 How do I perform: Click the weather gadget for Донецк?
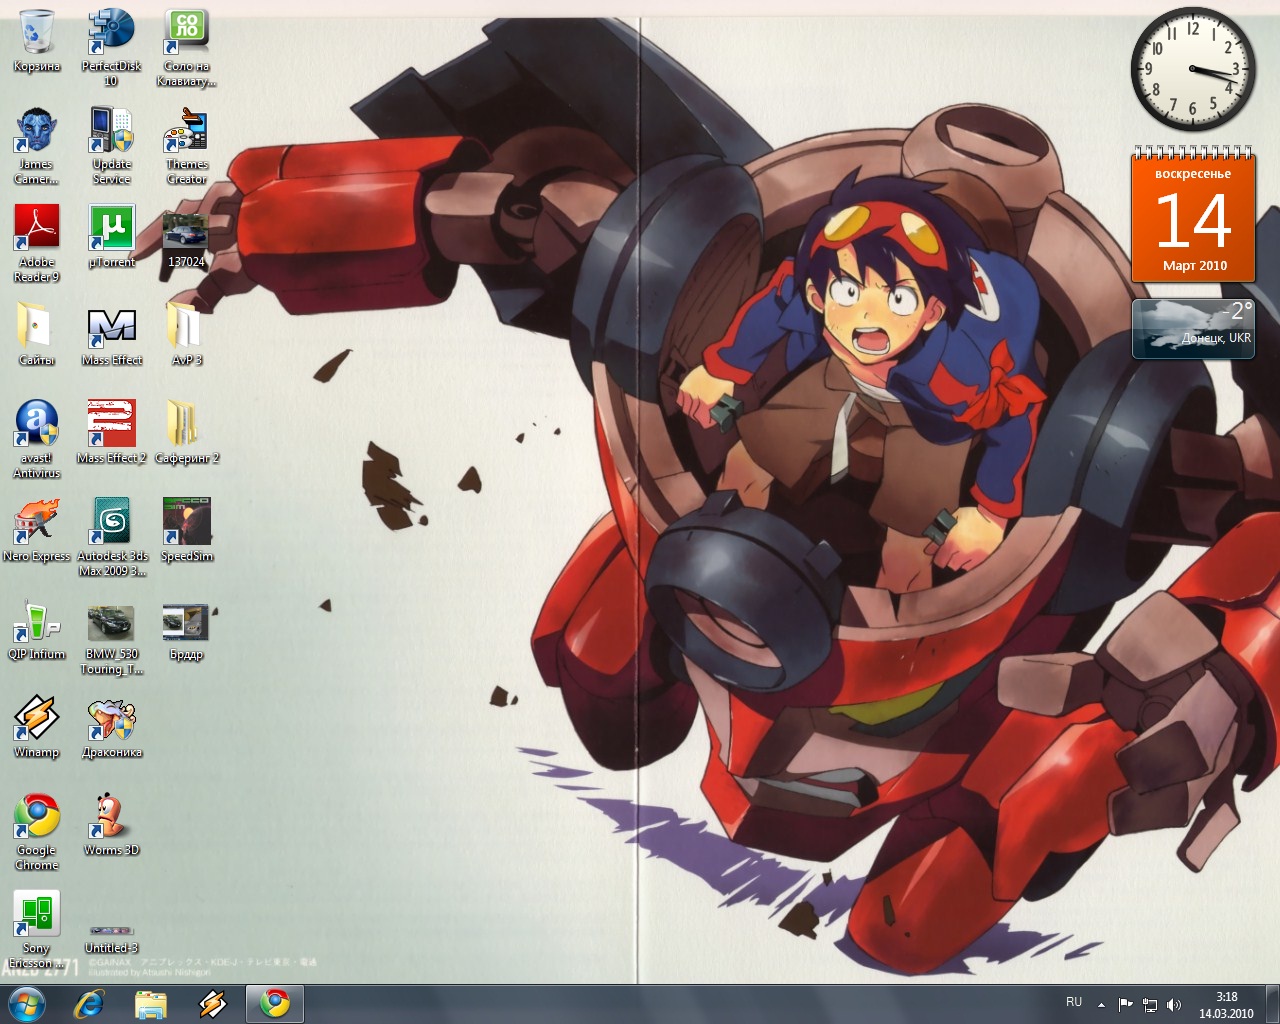[x=1193, y=328]
